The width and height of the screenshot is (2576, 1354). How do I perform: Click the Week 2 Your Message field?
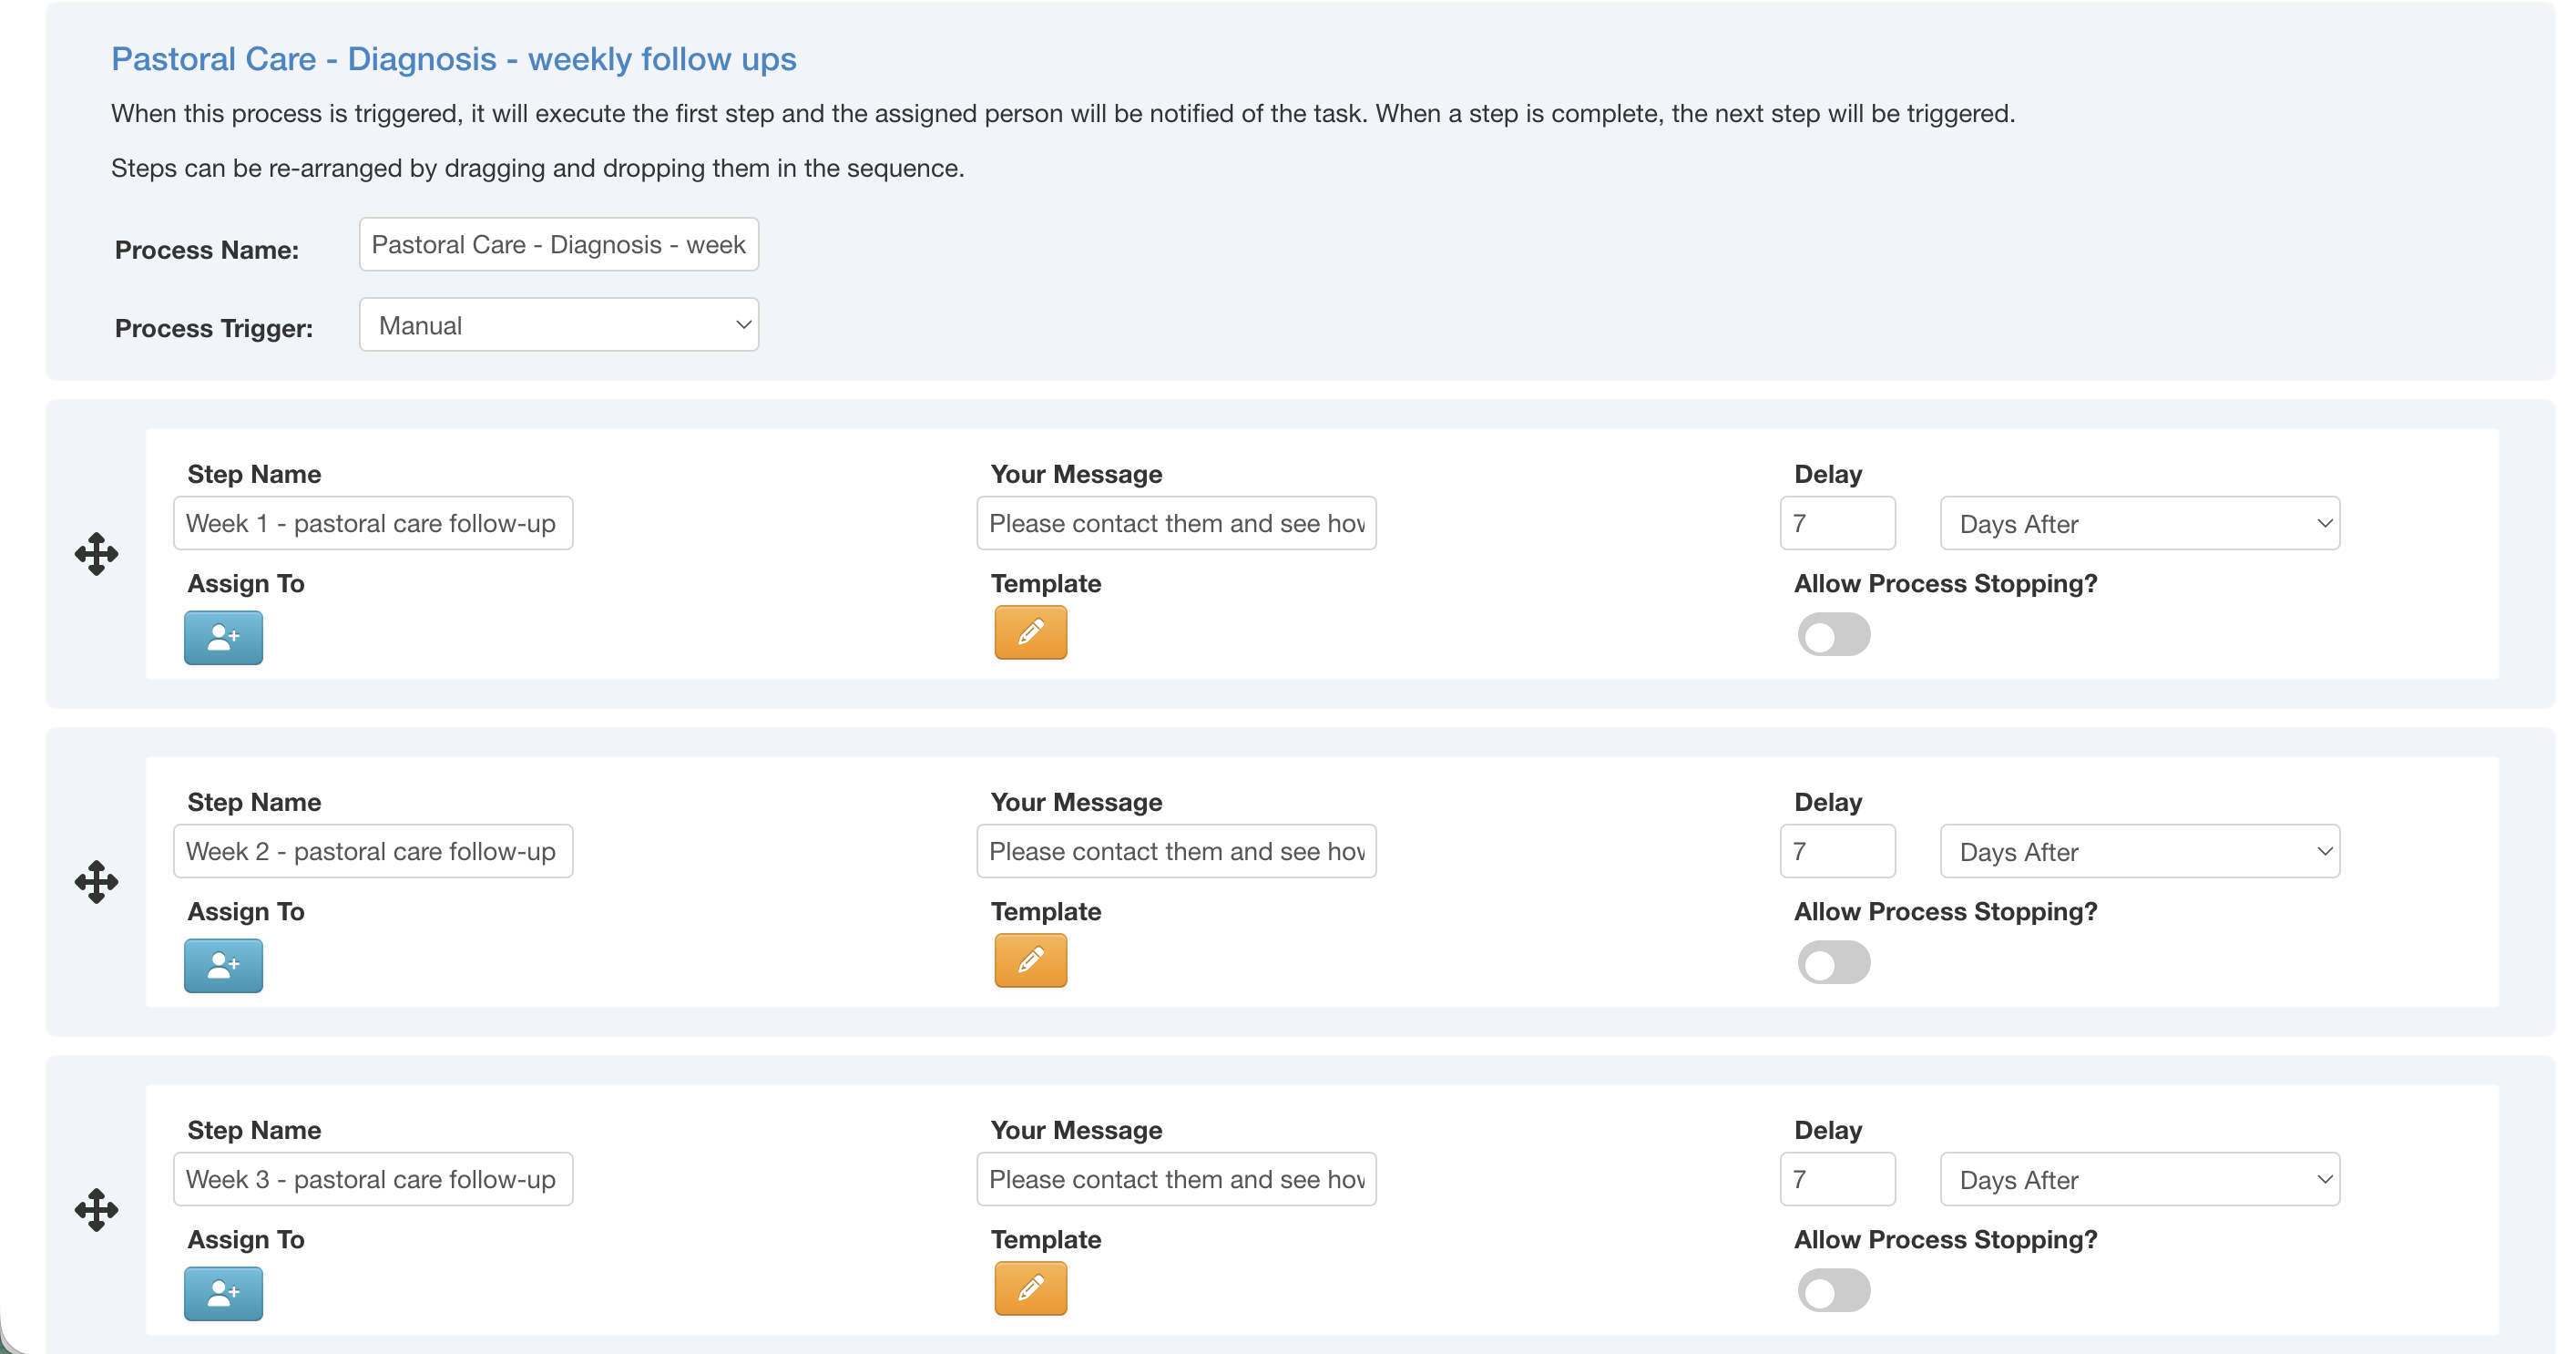(x=1175, y=851)
